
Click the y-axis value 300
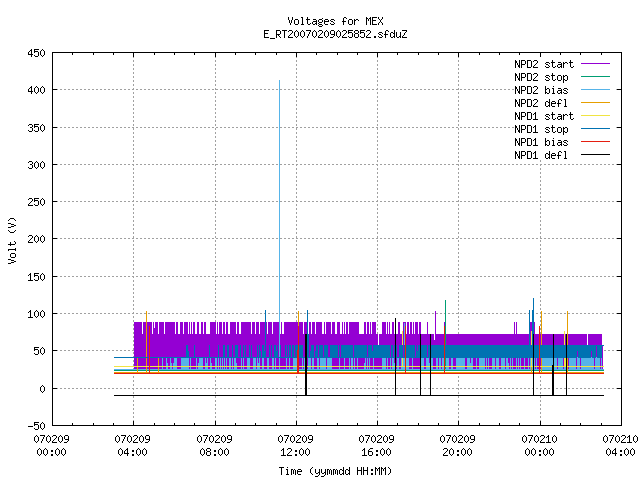click(36, 165)
